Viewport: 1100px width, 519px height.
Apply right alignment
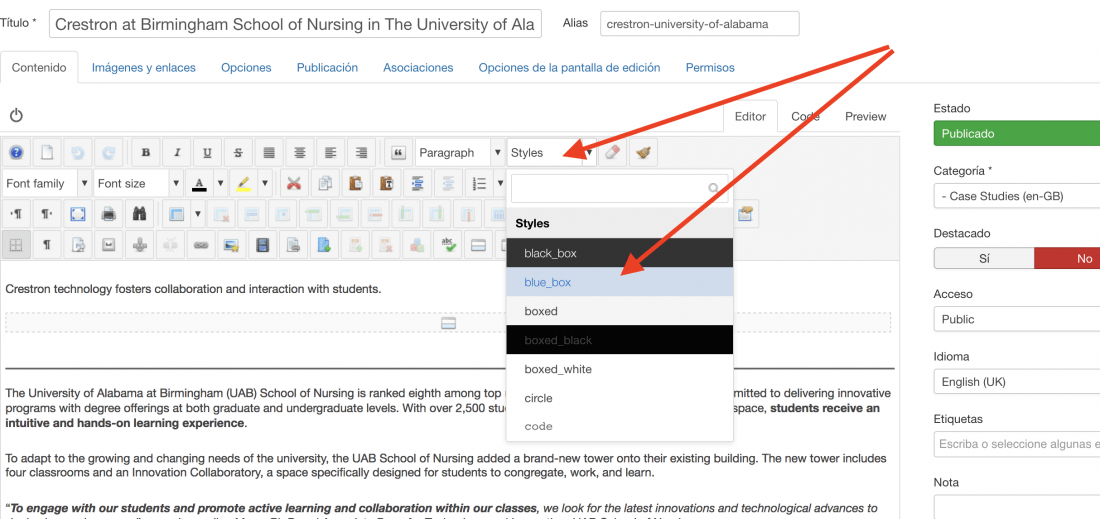coord(362,152)
